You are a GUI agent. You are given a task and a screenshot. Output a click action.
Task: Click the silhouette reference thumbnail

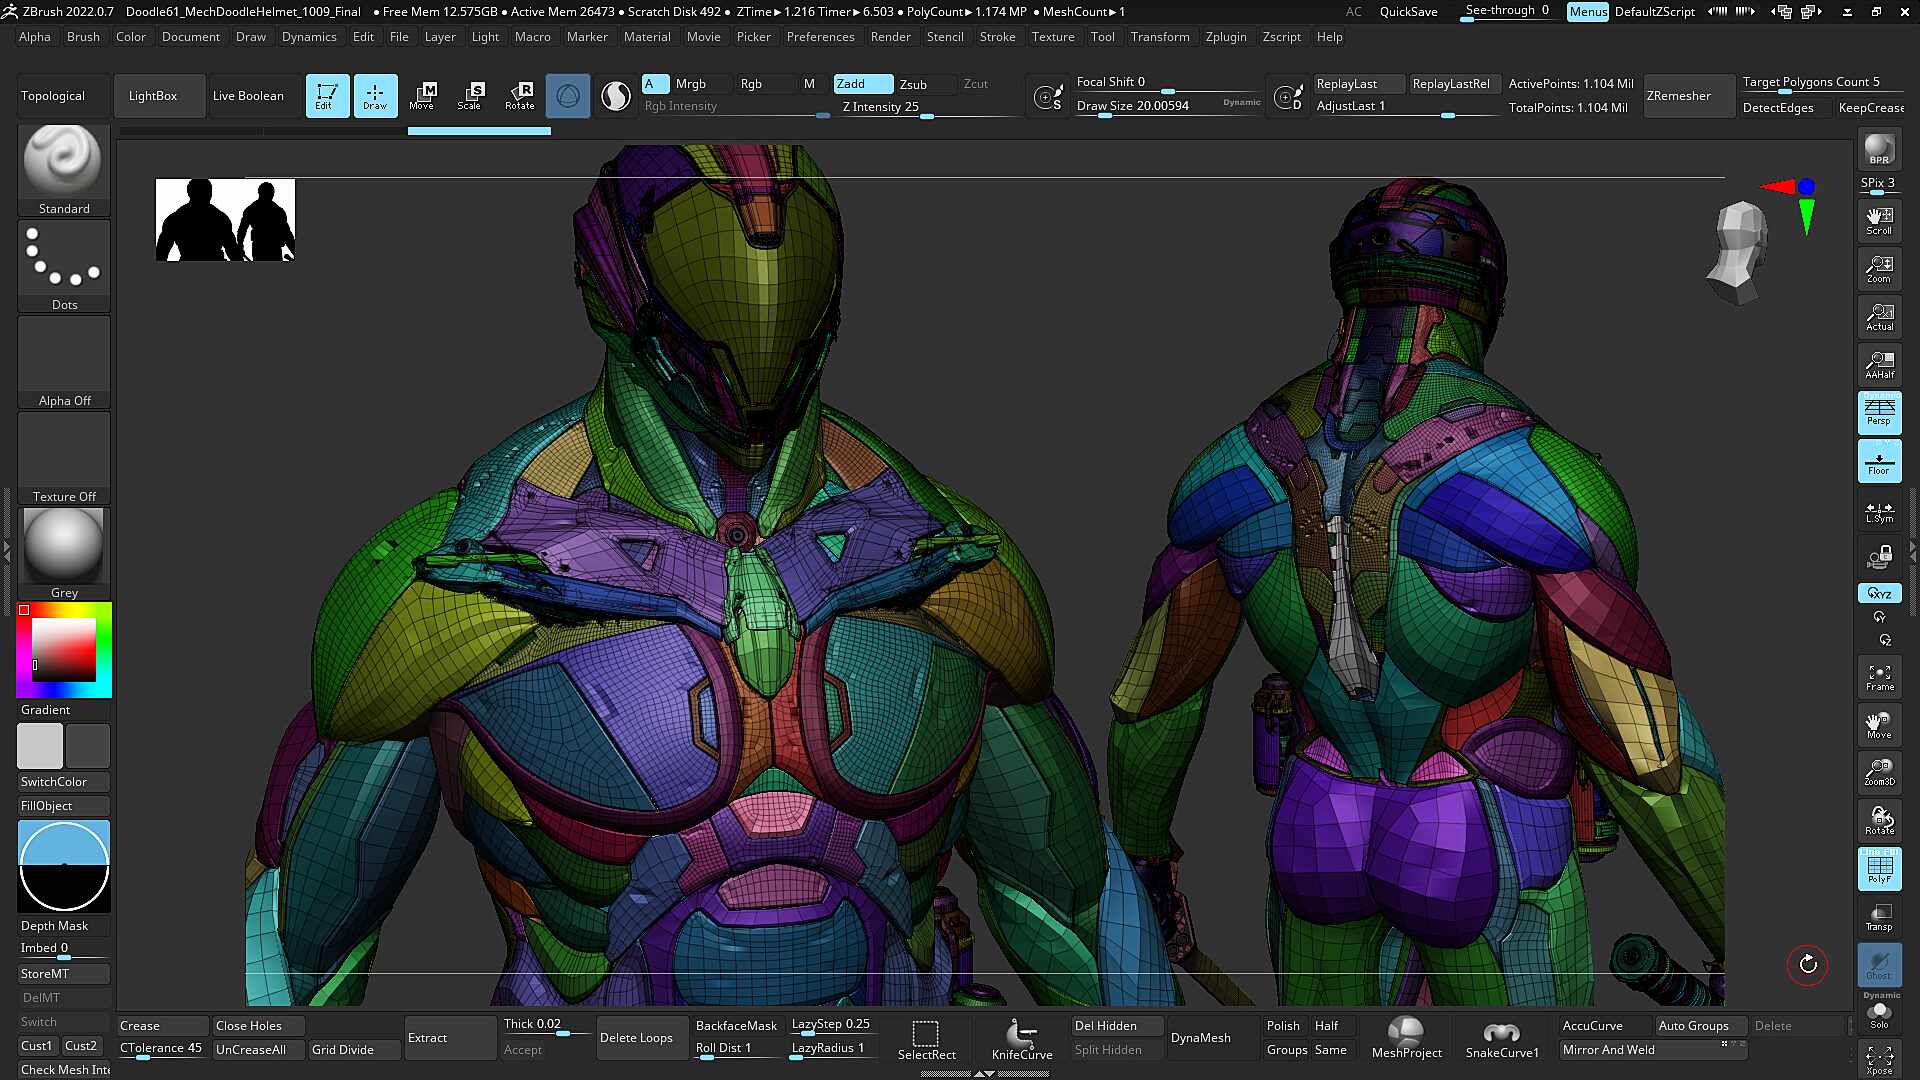tap(225, 220)
